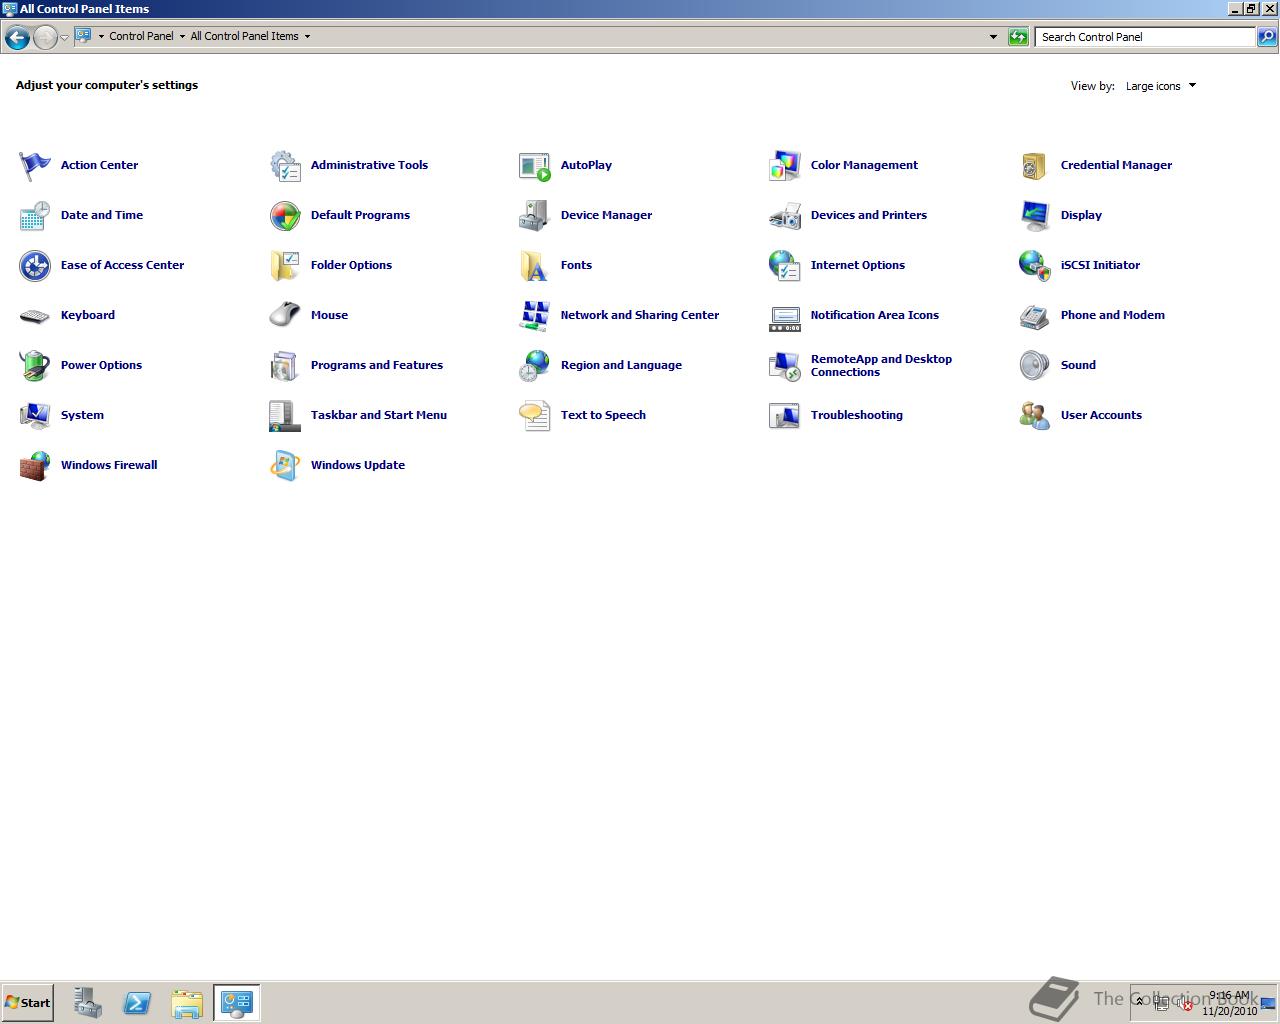Open Devices and Printers icon
This screenshot has width=1280, height=1024.
click(785, 215)
